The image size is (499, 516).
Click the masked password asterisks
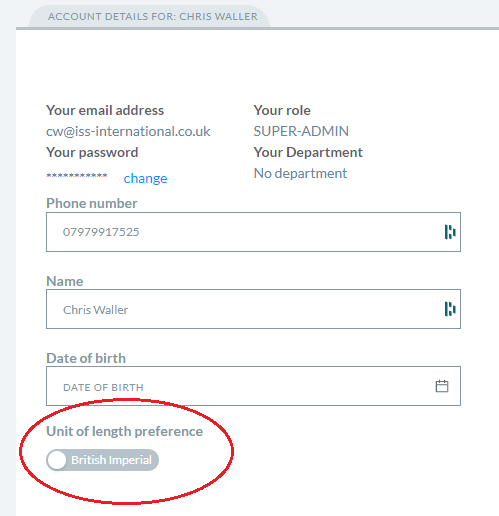click(77, 175)
